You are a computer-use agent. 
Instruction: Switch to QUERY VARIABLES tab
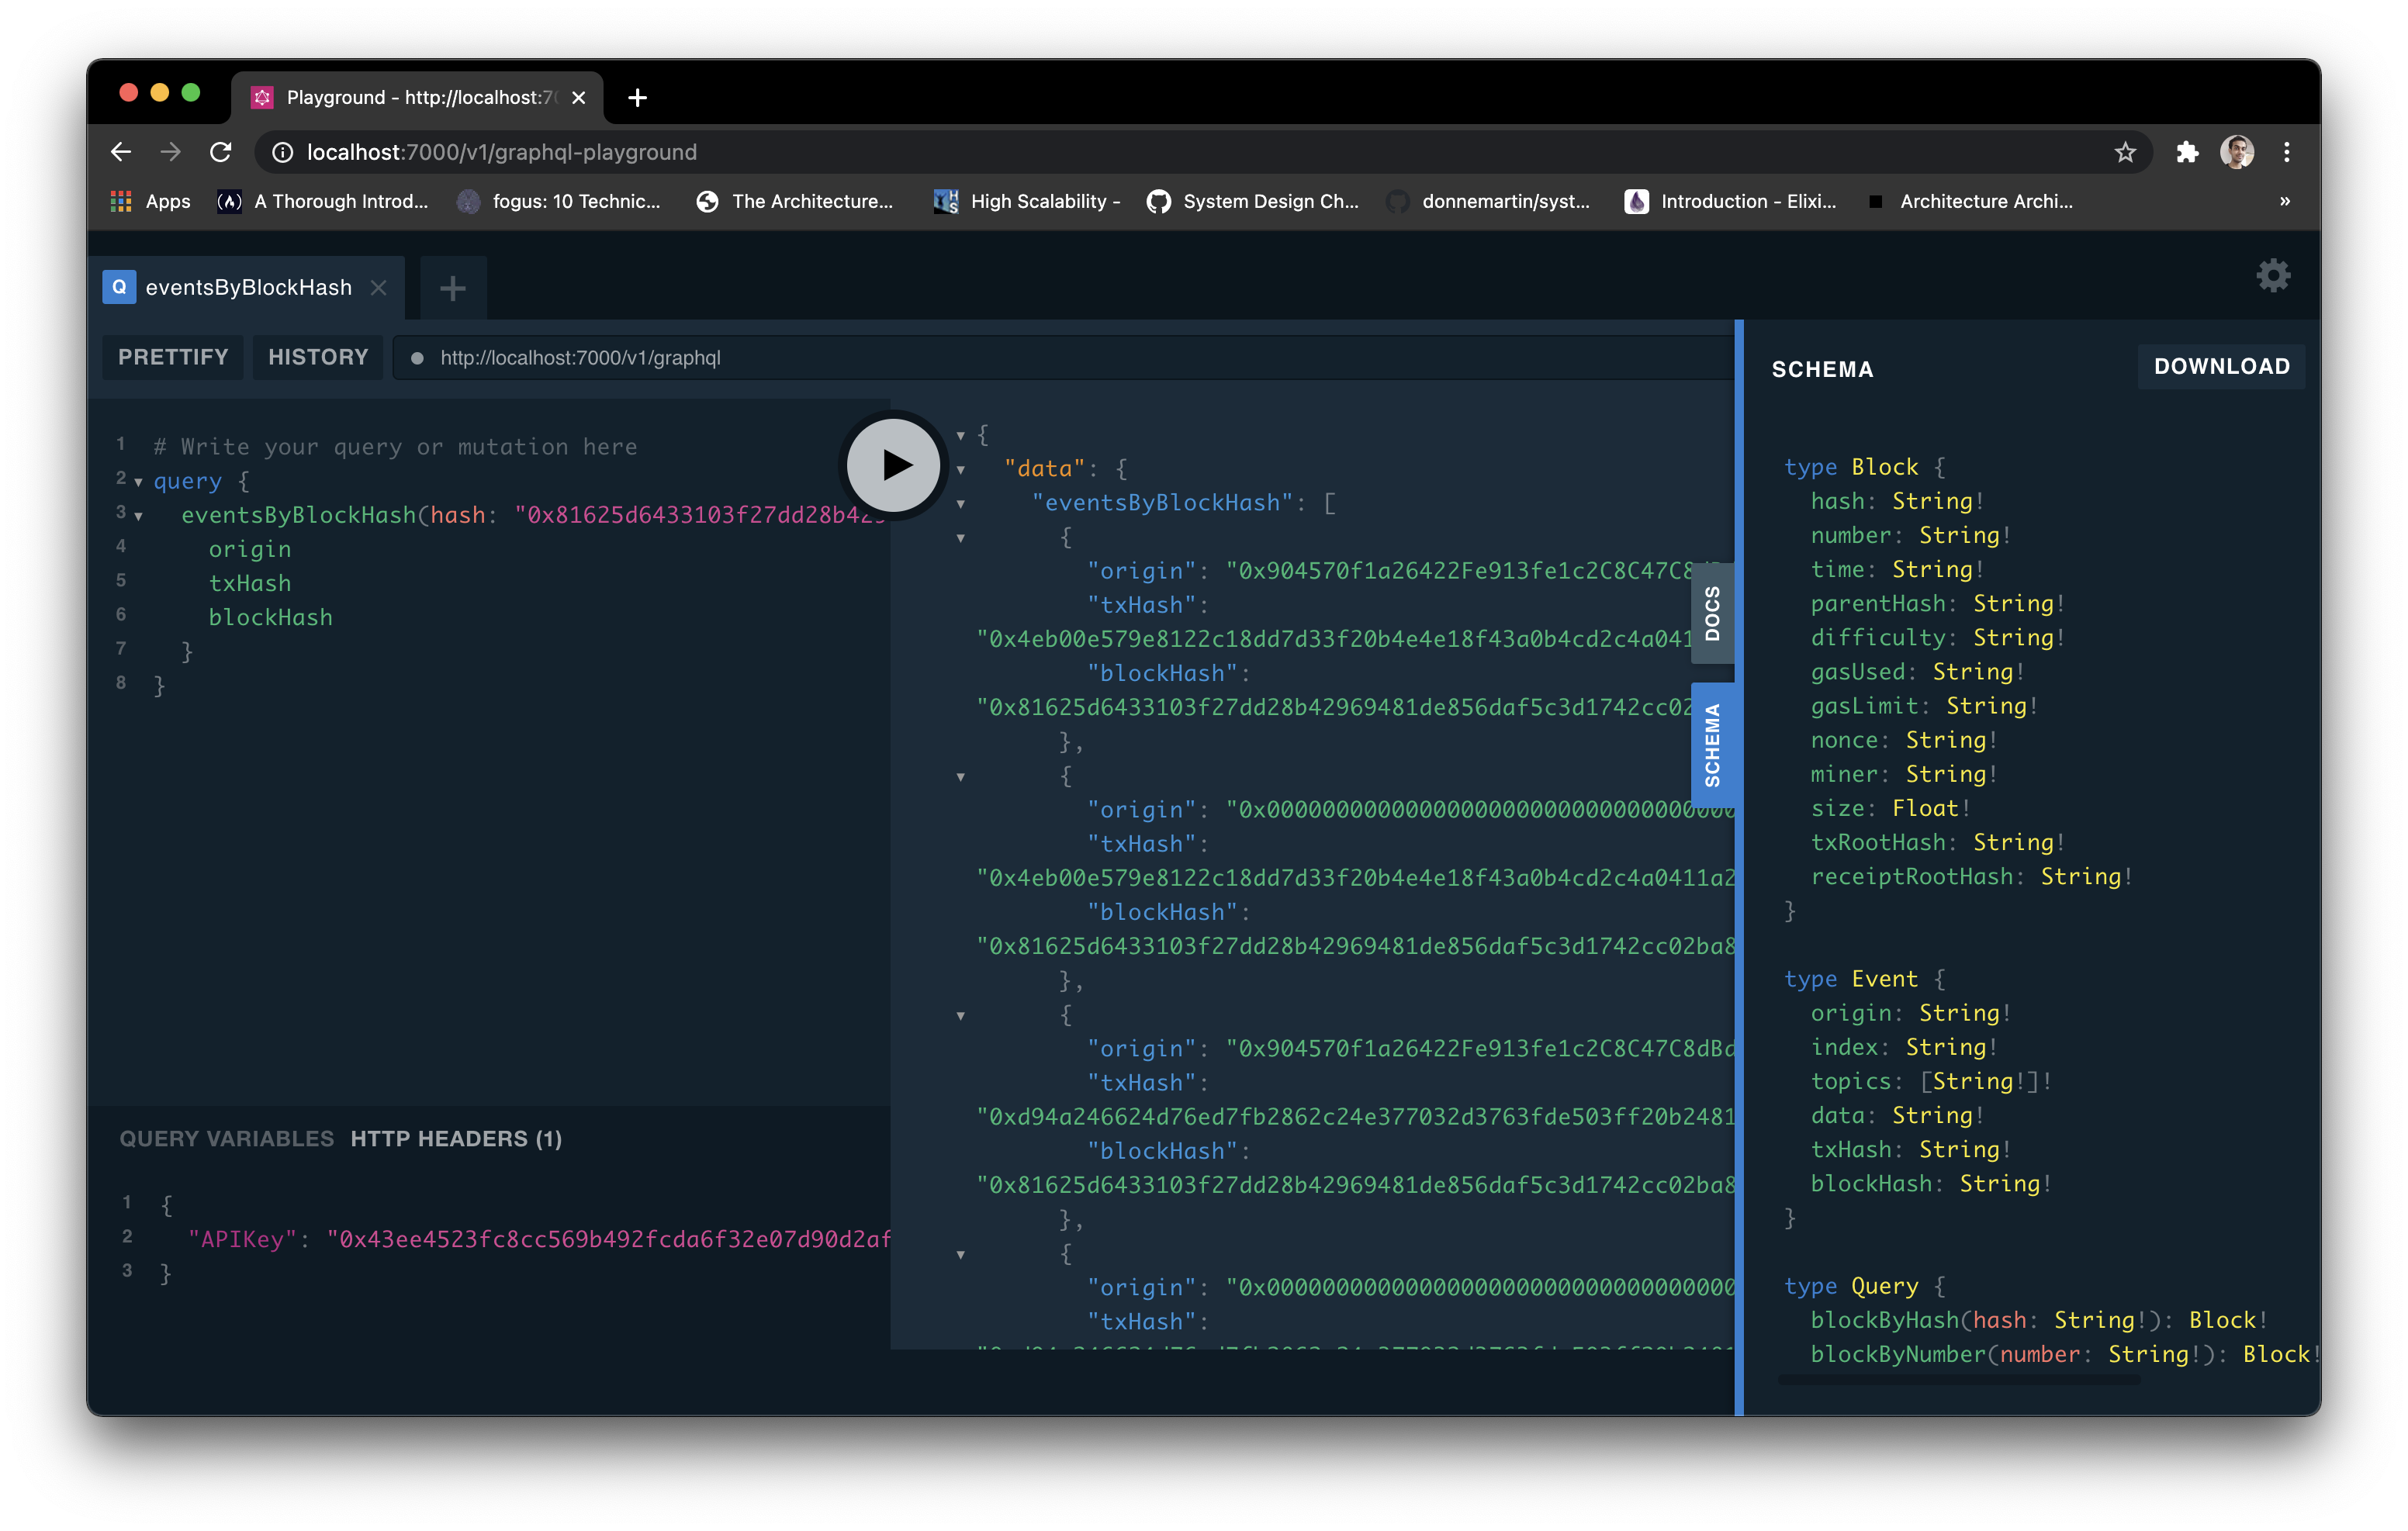tap(227, 1139)
